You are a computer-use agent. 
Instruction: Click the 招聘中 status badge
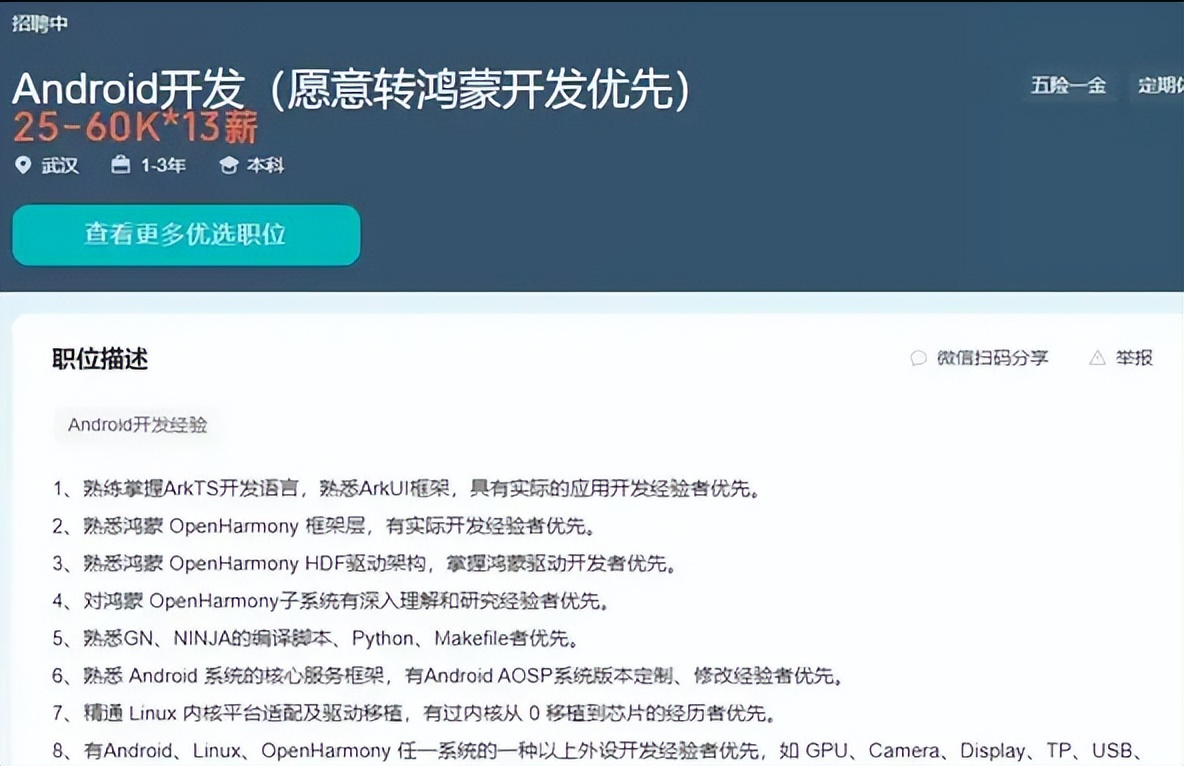pyautogui.click(x=39, y=22)
